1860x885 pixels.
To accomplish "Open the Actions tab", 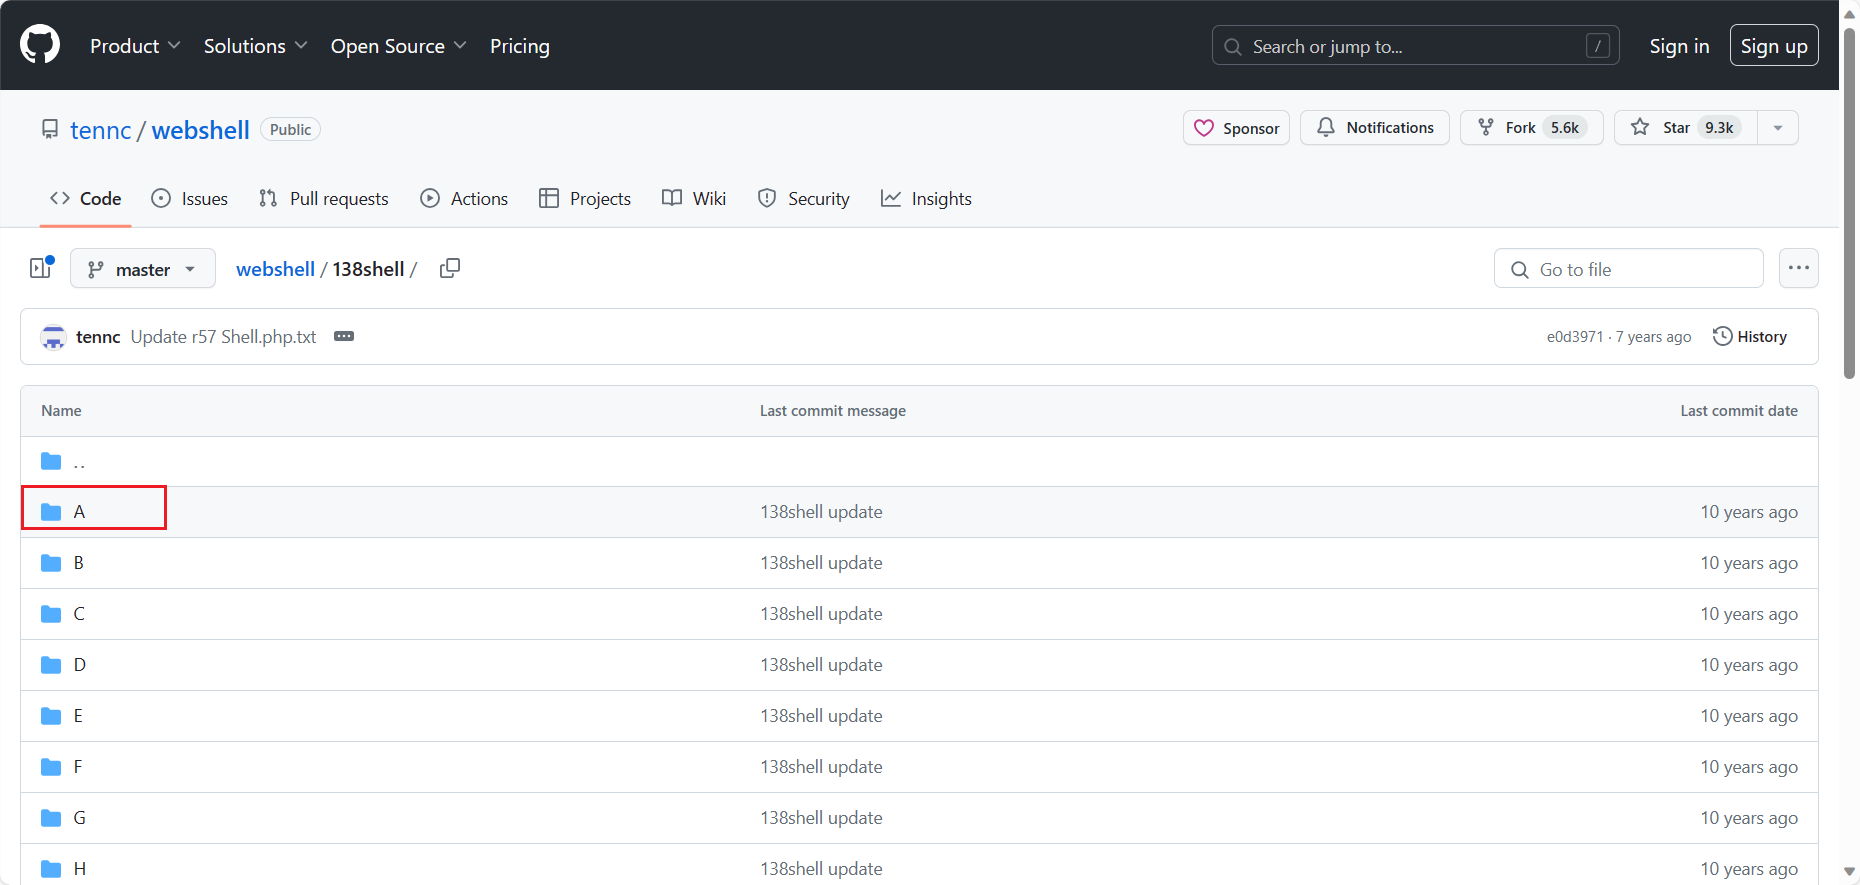I will [464, 199].
